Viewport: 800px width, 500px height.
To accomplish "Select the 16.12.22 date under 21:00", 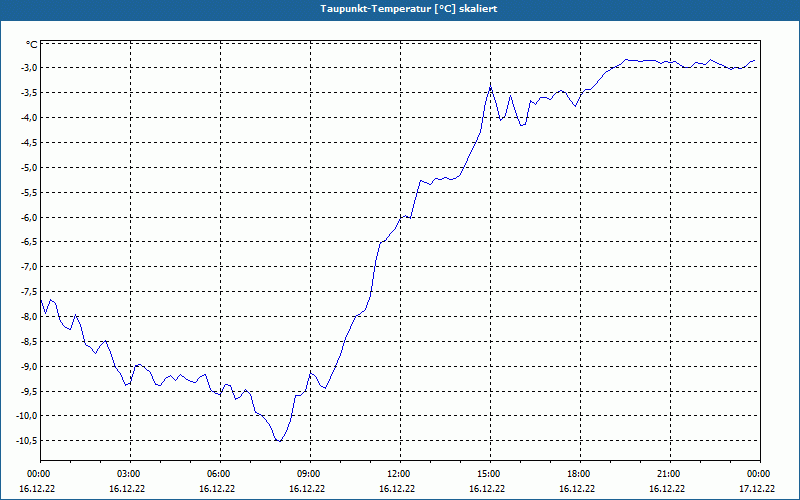I will 667,489.
